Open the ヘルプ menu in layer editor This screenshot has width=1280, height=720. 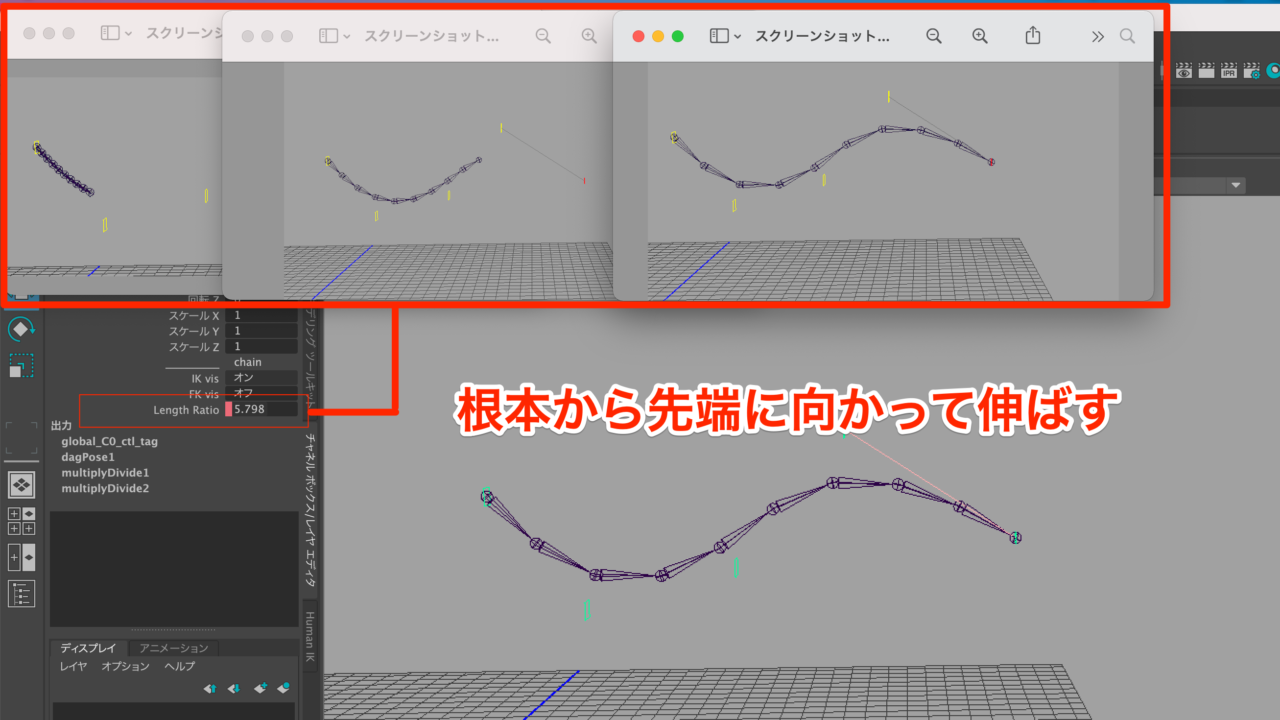click(180, 666)
